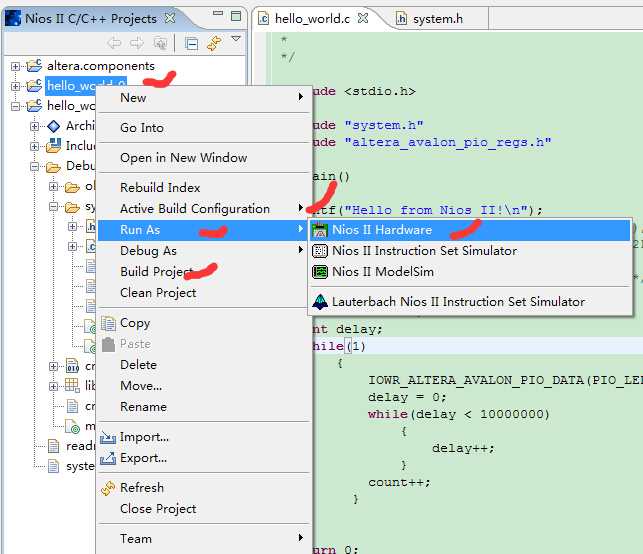Choose Close Project from context menu
This screenshot has height=554, width=643.
(203, 509)
